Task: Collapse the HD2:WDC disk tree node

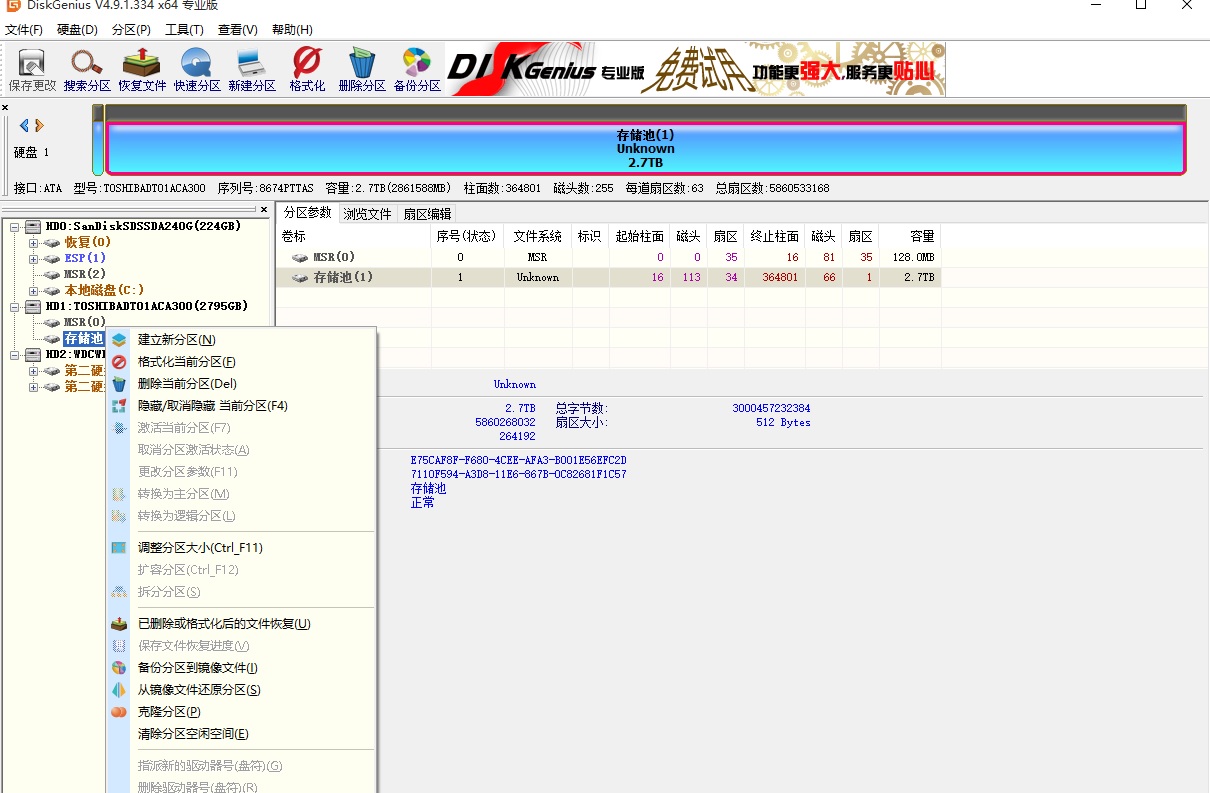Action: point(15,354)
